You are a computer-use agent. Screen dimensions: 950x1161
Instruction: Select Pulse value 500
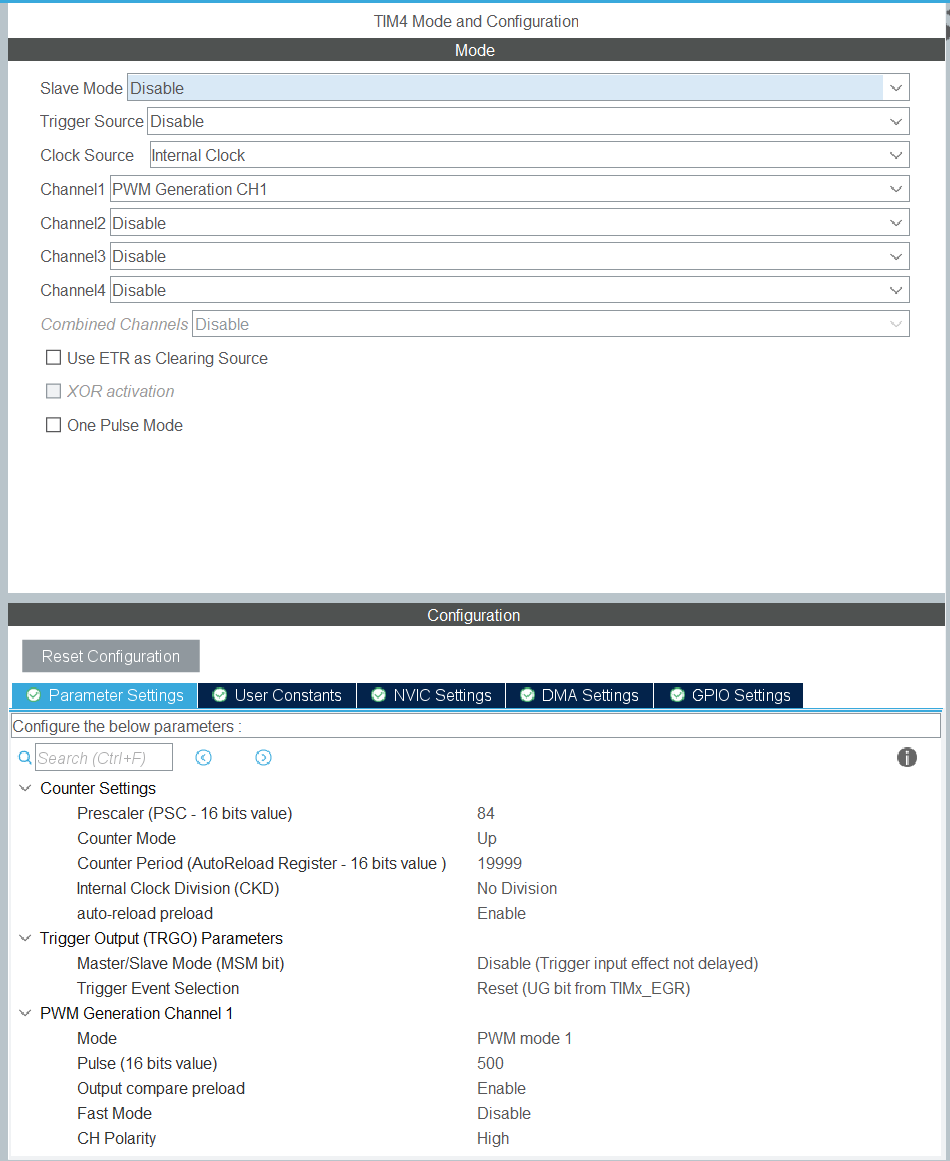pos(490,1063)
